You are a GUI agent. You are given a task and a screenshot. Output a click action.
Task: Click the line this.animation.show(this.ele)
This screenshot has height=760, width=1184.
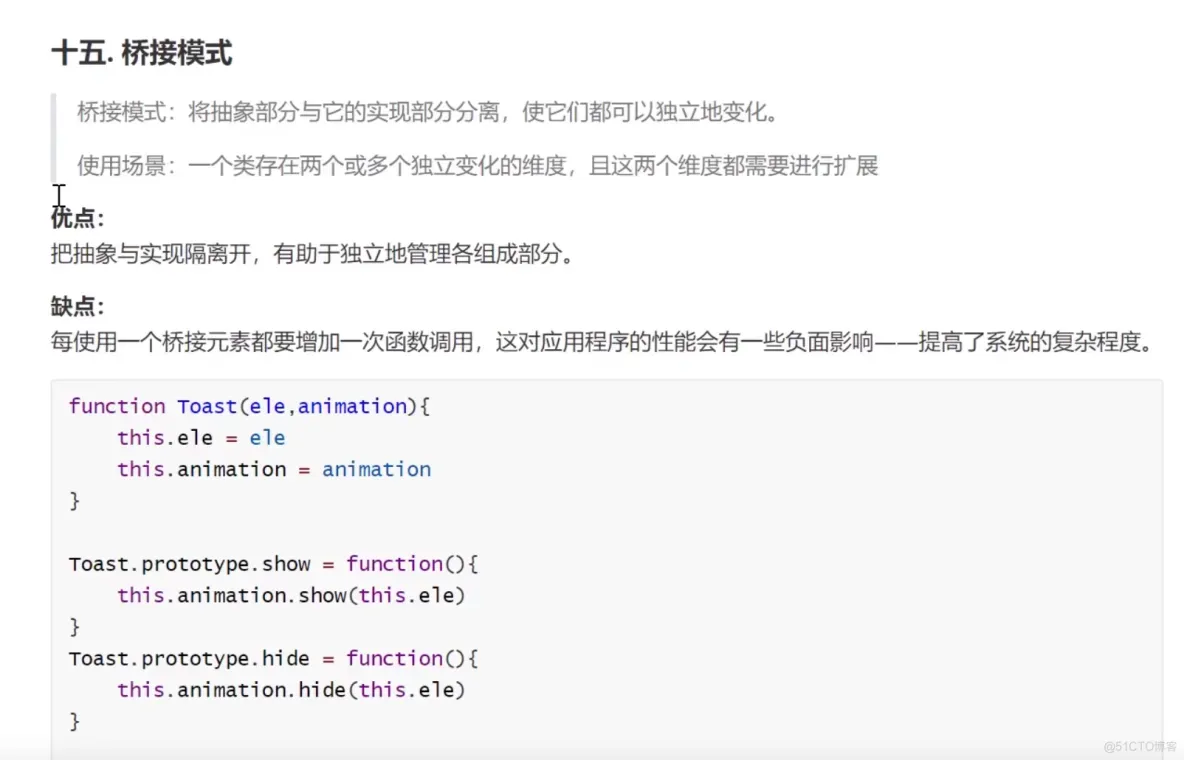(291, 596)
